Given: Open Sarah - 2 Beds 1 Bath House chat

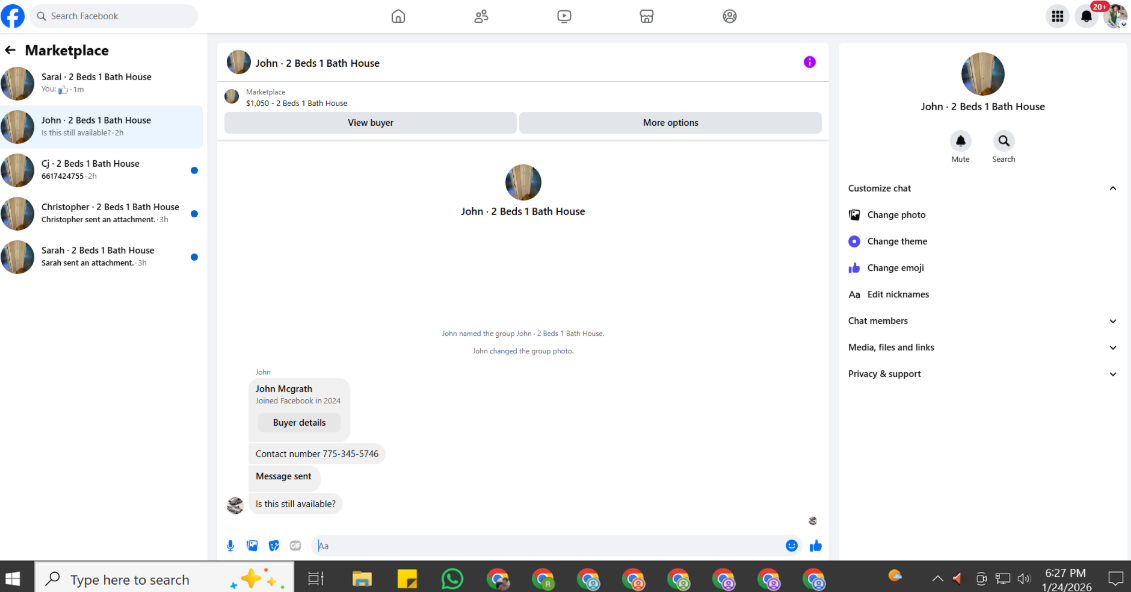Looking at the screenshot, I should (x=102, y=257).
